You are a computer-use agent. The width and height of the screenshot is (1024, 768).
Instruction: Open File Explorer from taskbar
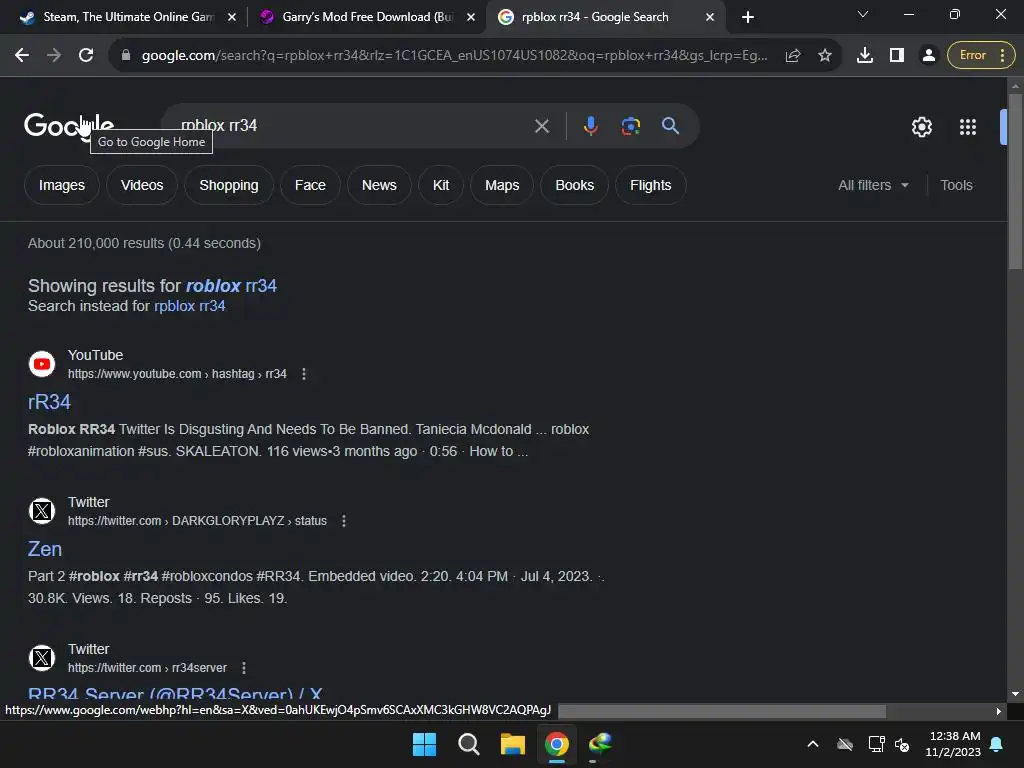coord(513,744)
